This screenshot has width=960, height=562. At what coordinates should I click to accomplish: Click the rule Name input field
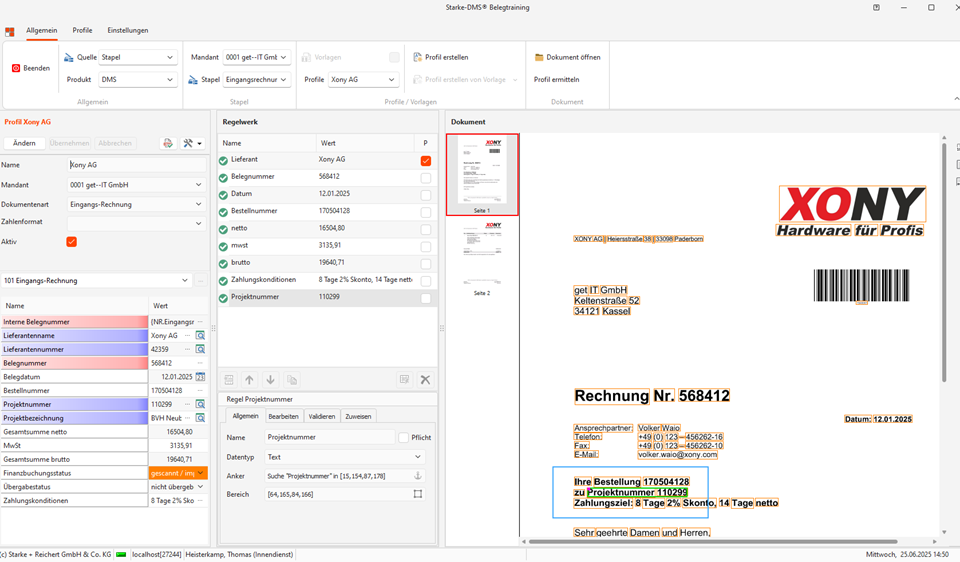point(330,437)
